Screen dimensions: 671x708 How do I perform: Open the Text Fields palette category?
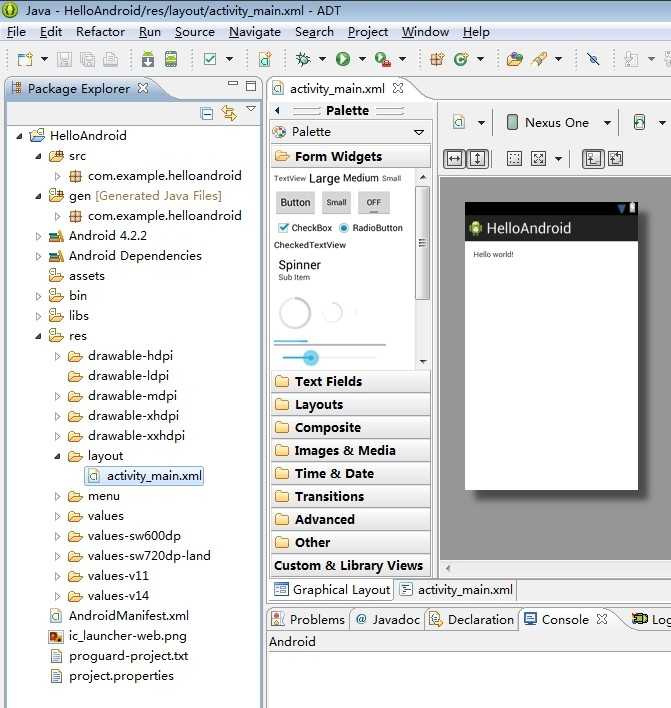coord(351,382)
